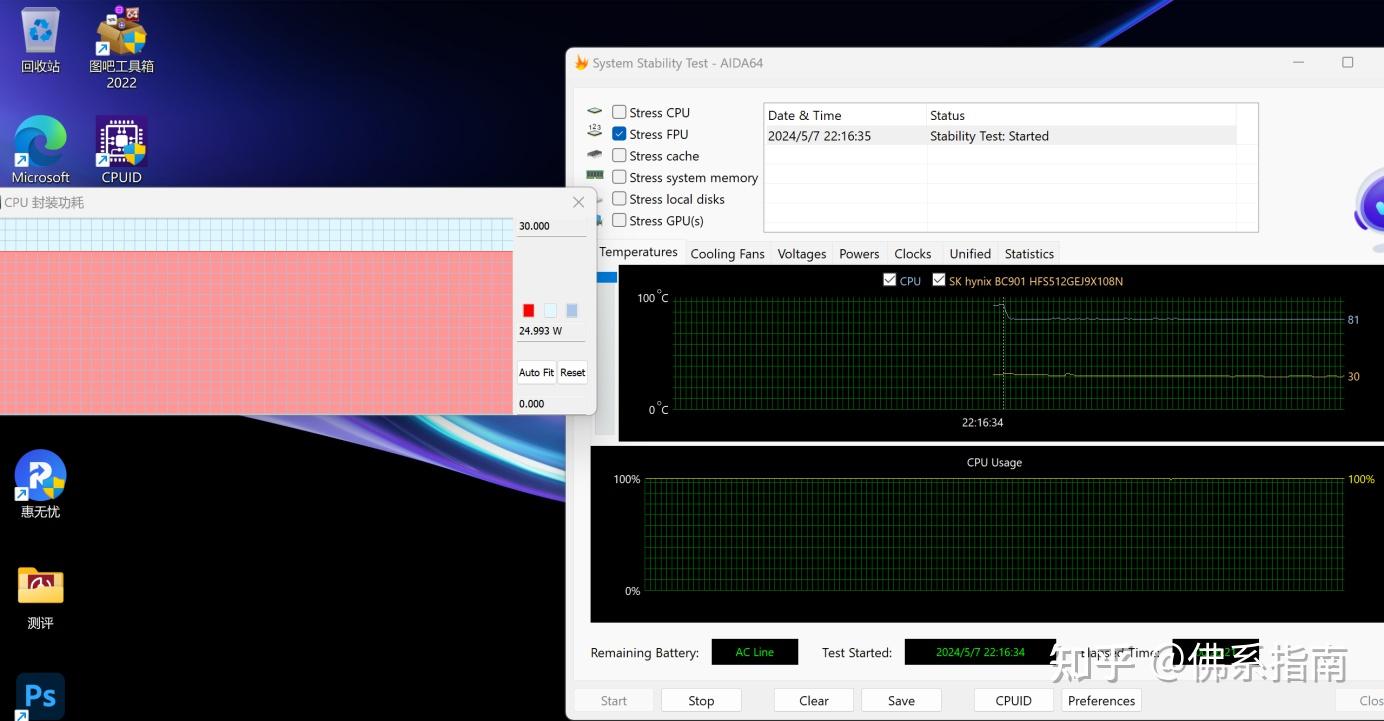Viewport: 1384px width, 721px height.
Task: Maximize the AIDA64 System Stability Test window
Action: tap(1347, 62)
